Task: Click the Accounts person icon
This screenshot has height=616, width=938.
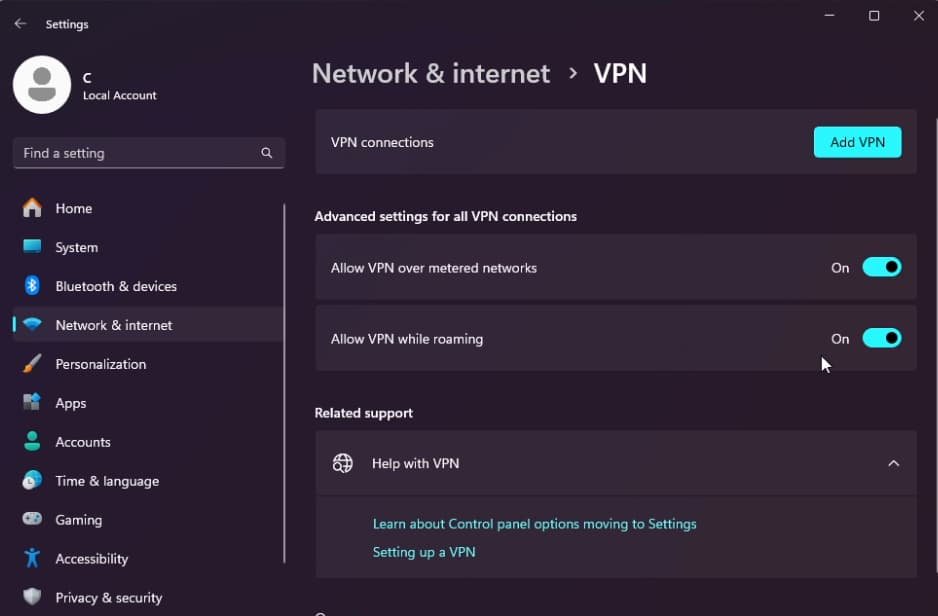Action: [x=32, y=442]
